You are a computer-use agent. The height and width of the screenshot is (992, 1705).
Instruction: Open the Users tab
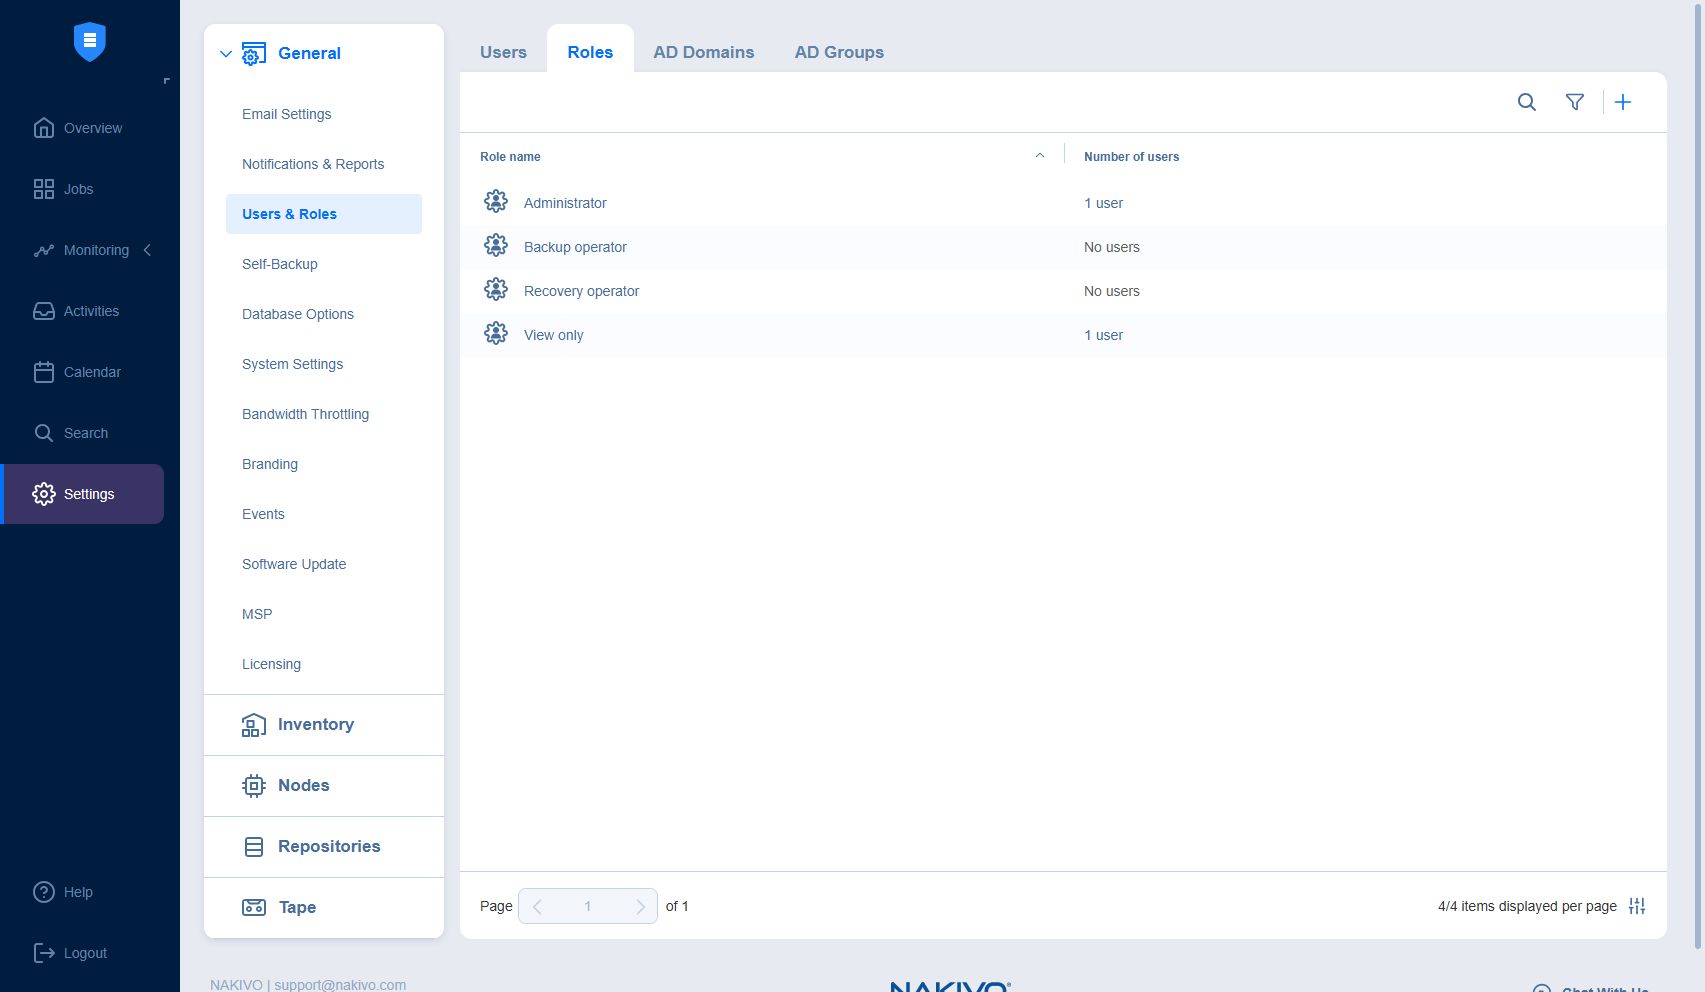pyautogui.click(x=503, y=52)
